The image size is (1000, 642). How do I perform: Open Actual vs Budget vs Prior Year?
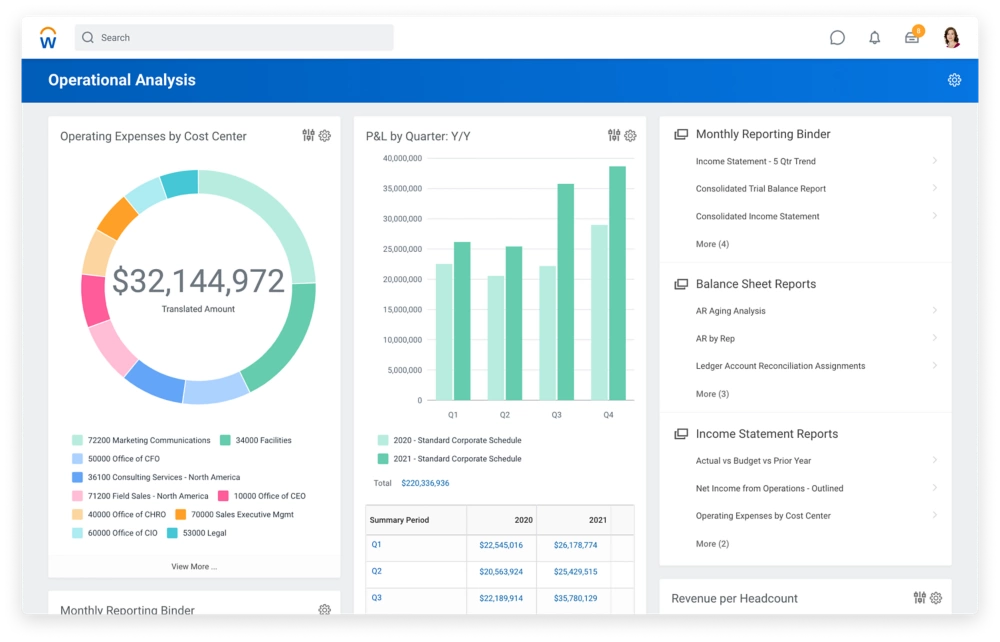[753, 461]
